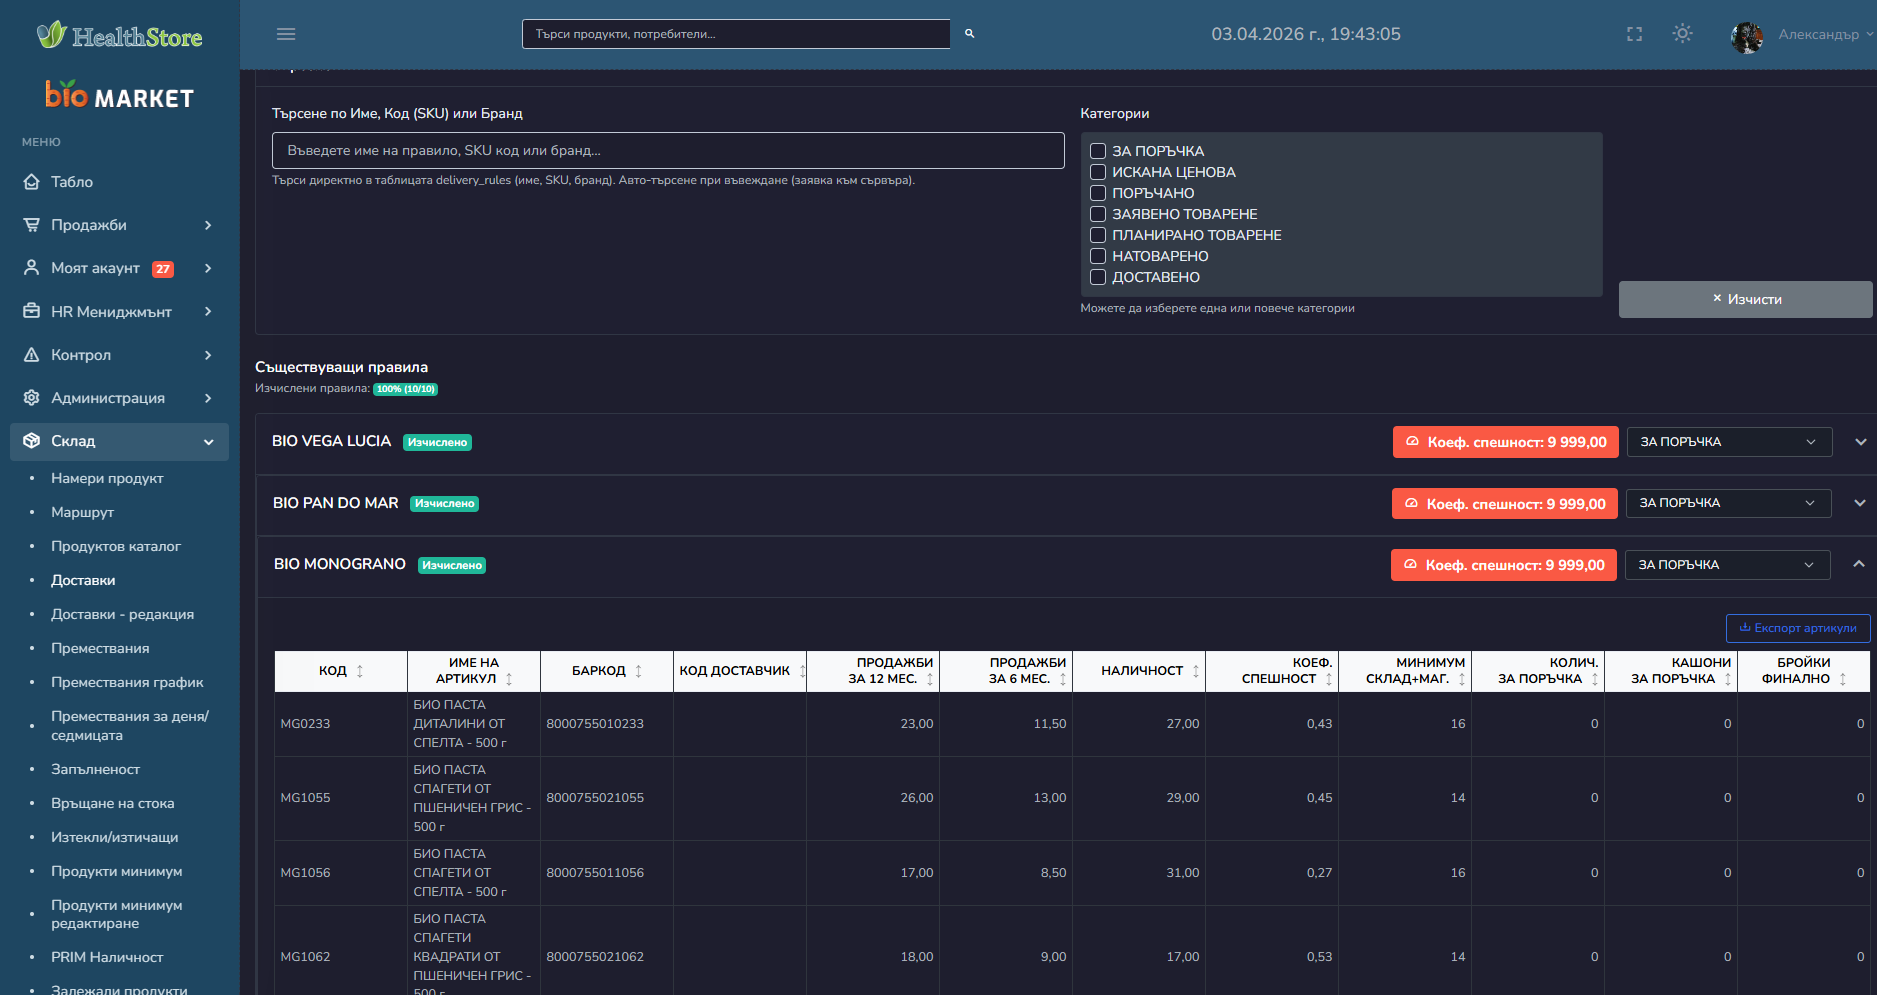1877x995 pixels.
Task: Focus the rule name, SKU, brand search field
Action: 668,151
